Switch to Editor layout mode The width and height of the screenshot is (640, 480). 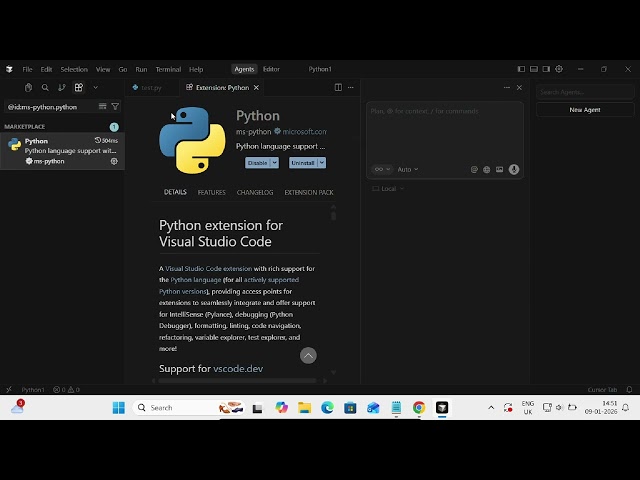[x=271, y=69]
